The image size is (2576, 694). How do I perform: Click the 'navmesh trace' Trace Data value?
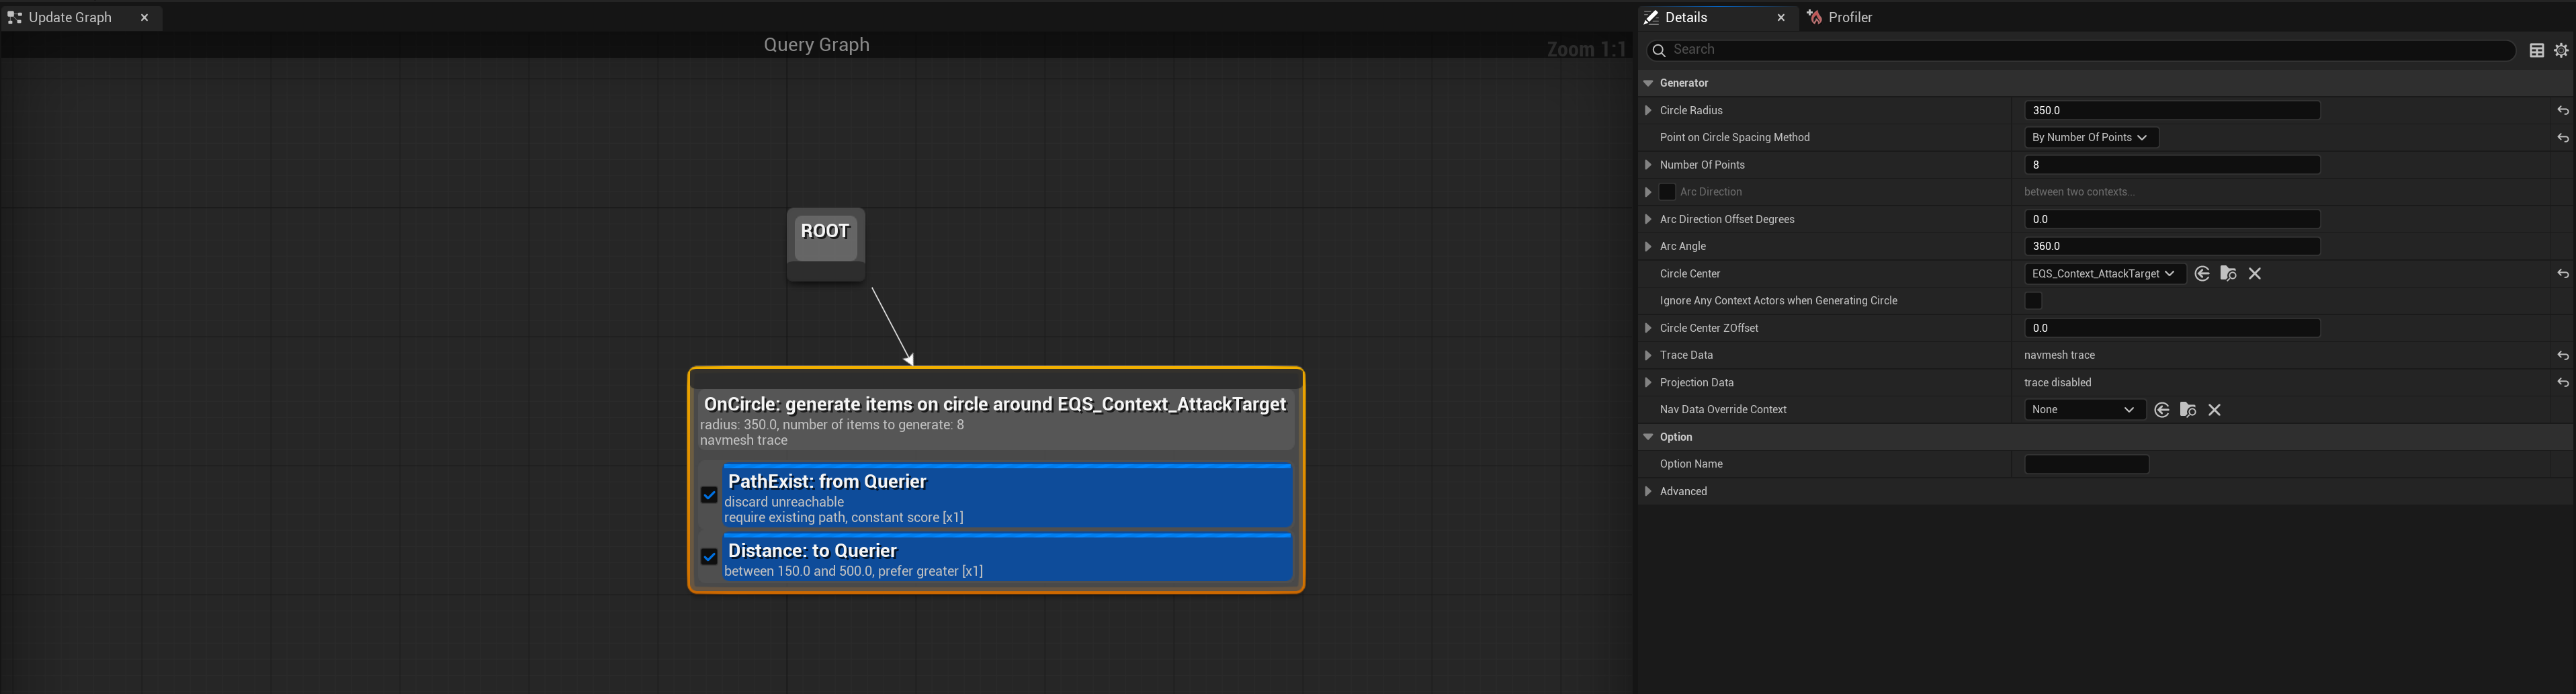pos(2059,355)
